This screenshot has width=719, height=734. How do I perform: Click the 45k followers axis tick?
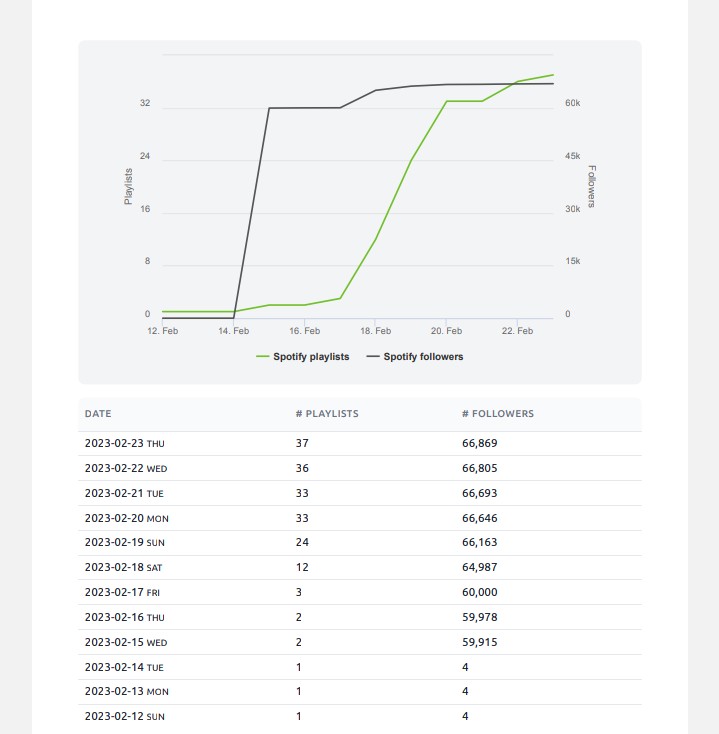572,156
